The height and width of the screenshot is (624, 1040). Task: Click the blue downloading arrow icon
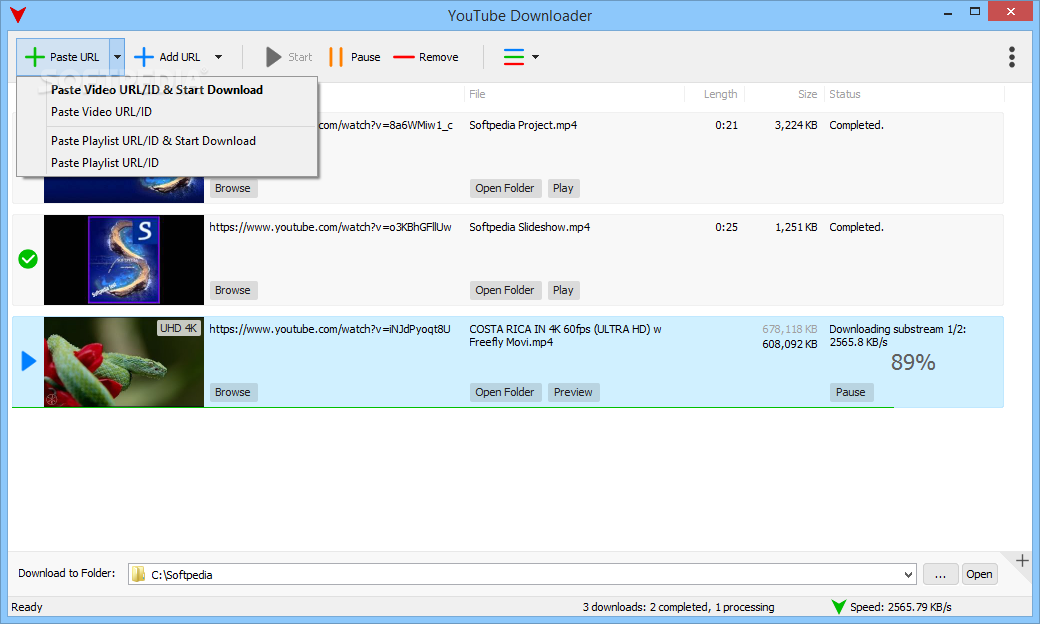[x=29, y=361]
